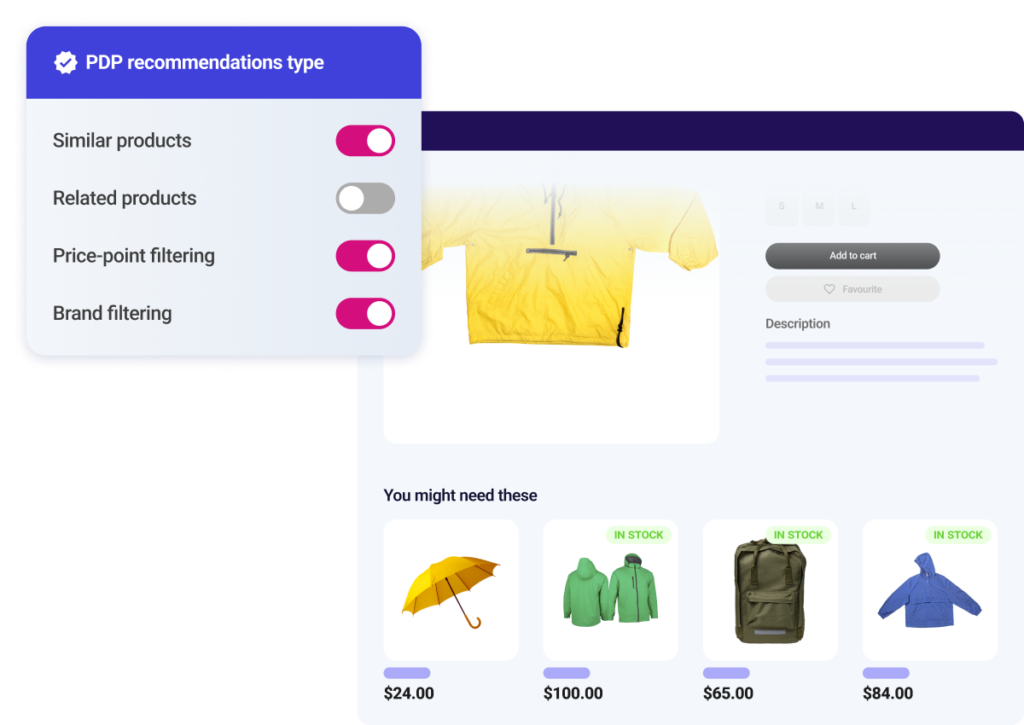Click the verified badge icon in PDP header
The image size is (1024, 725).
pyautogui.click(x=65, y=63)
